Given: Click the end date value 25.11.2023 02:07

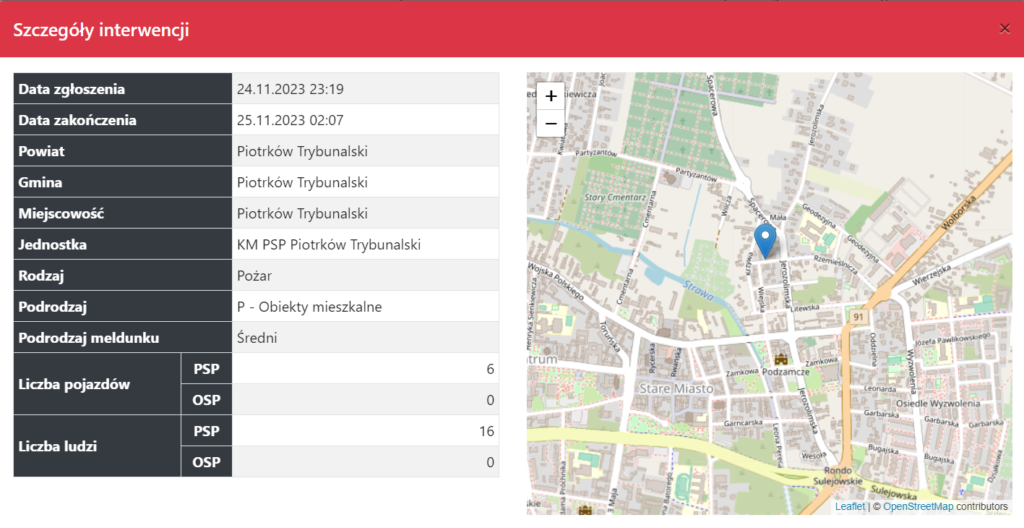Looking at the screenshot, I should 290,120.
